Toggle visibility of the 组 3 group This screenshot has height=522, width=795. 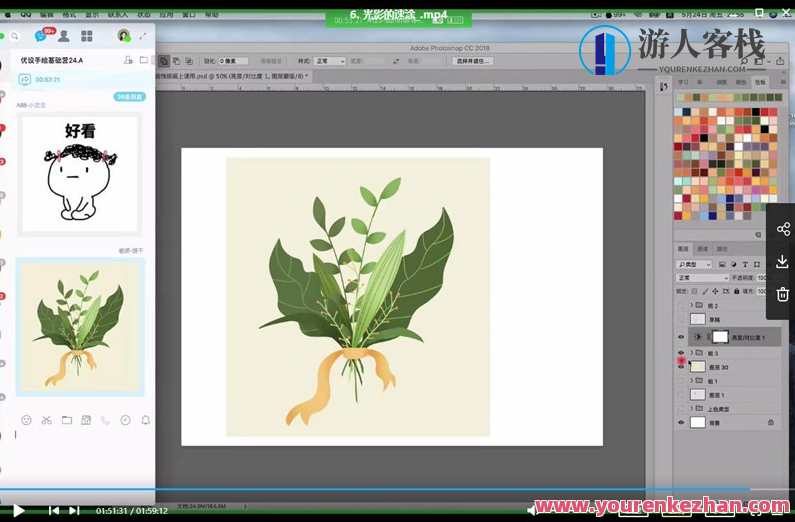coord(681,353)
